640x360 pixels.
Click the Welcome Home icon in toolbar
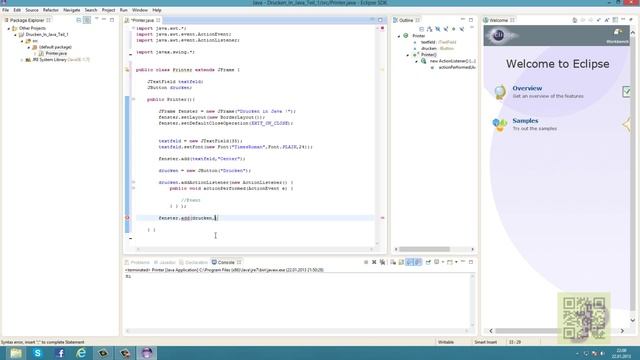click(x=575, y=20)
